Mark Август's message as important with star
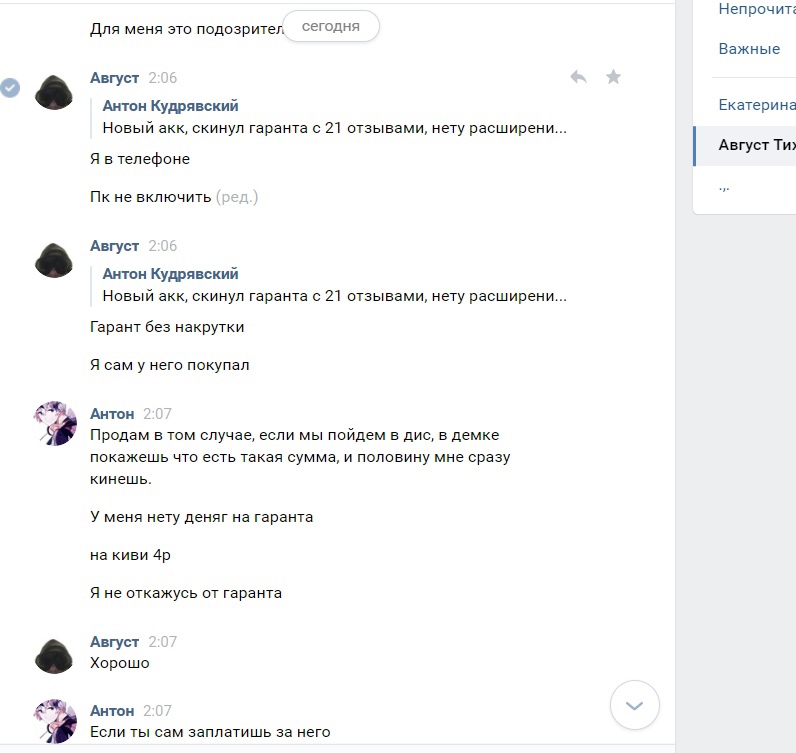Image resolution: width=796 pixels, height=753 pixels. [x=613, y=77]
